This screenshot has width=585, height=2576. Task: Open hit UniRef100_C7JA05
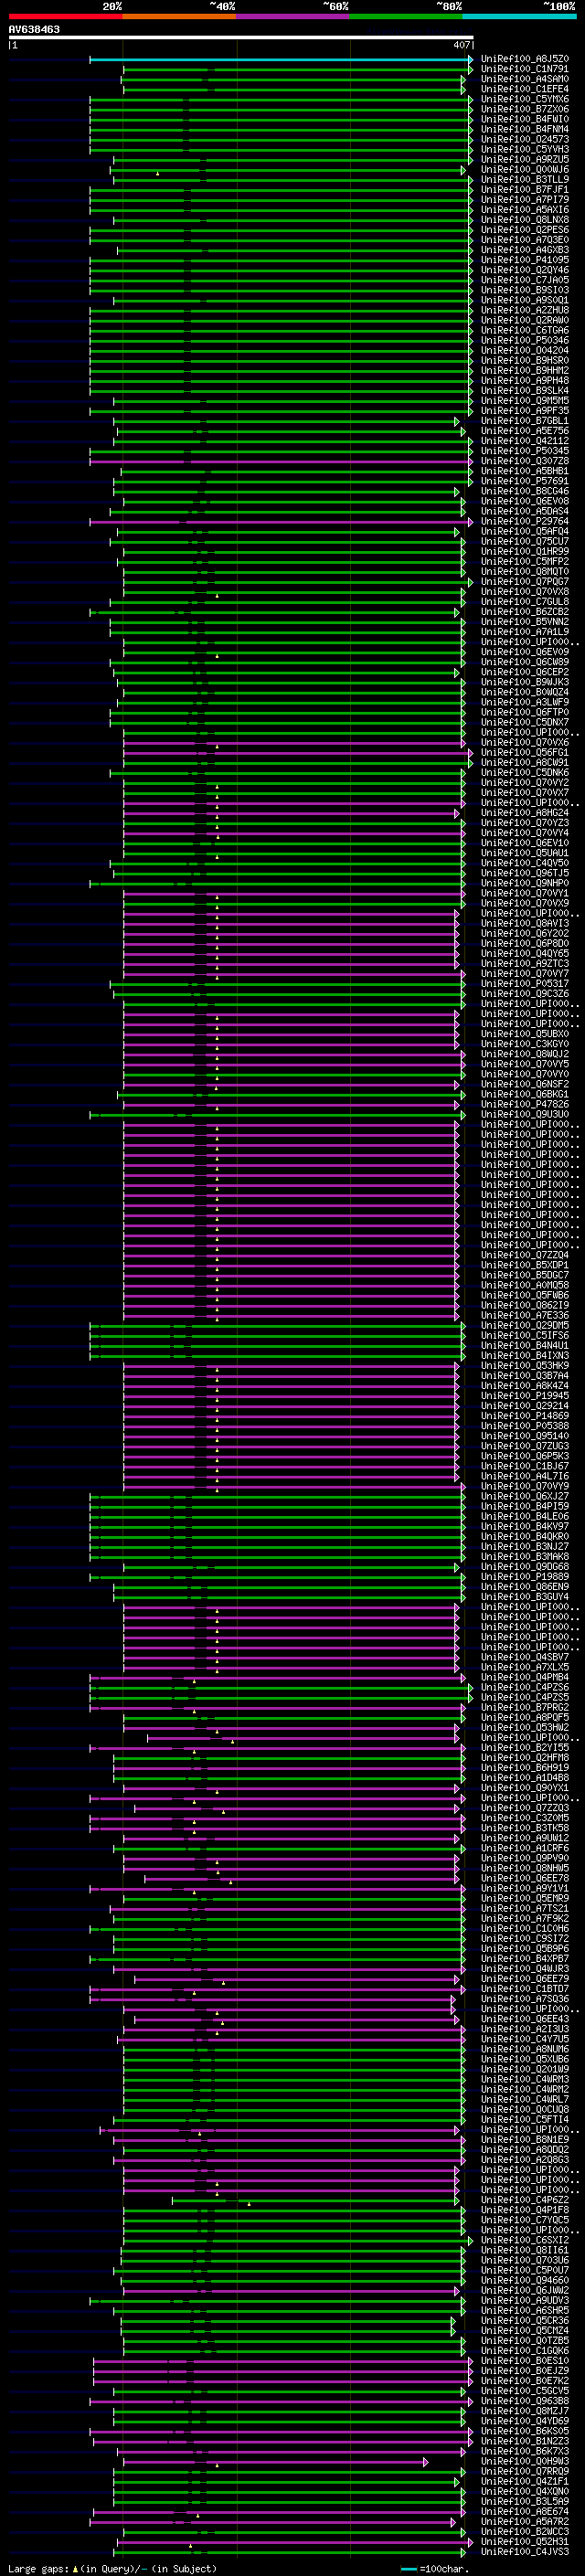point(525,280)
